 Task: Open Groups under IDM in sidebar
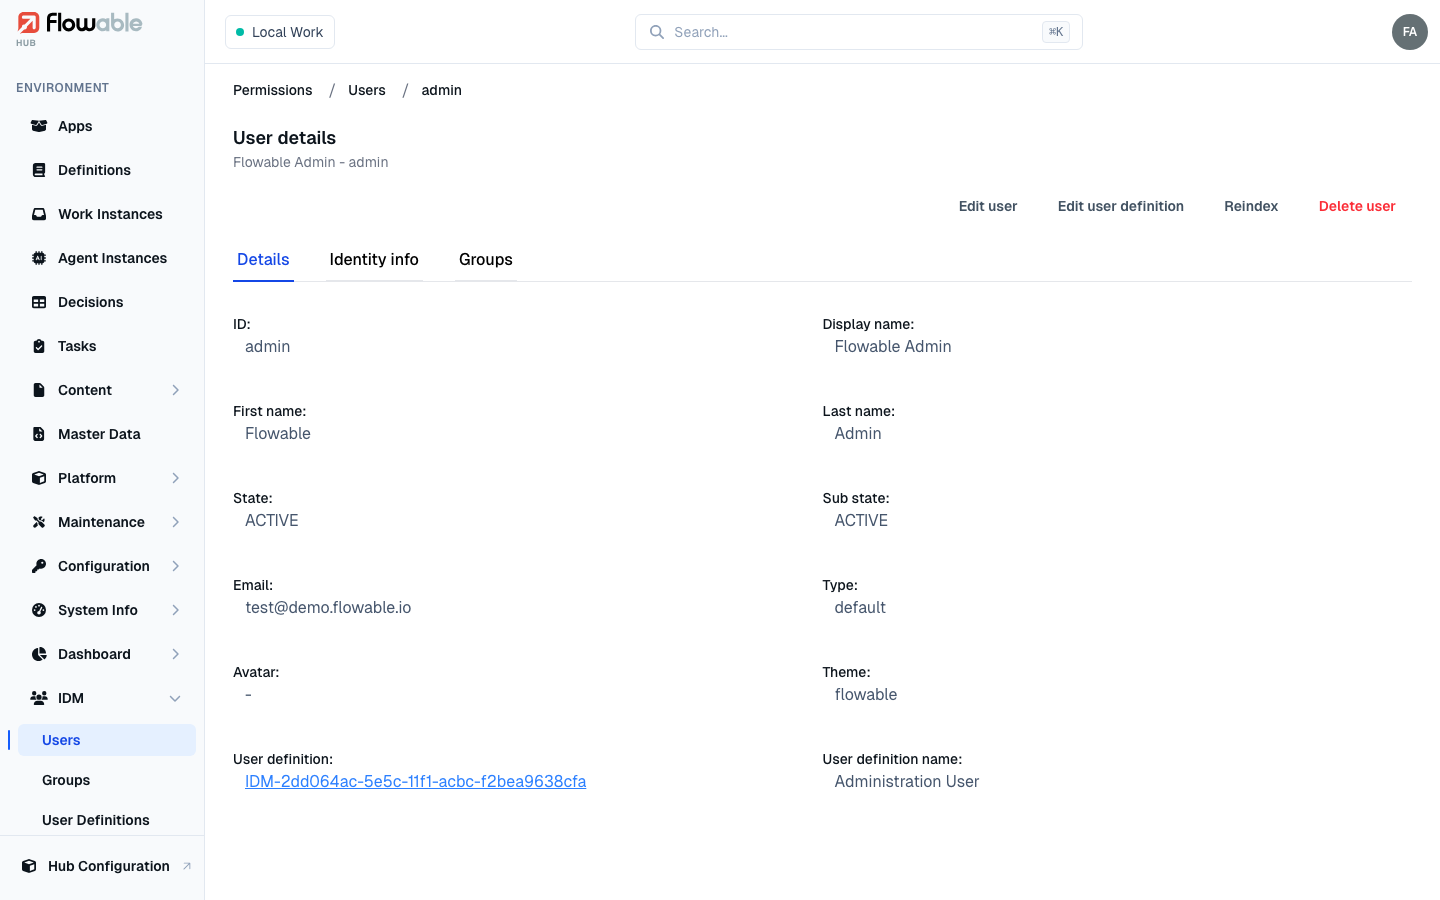tap(107, 780)
